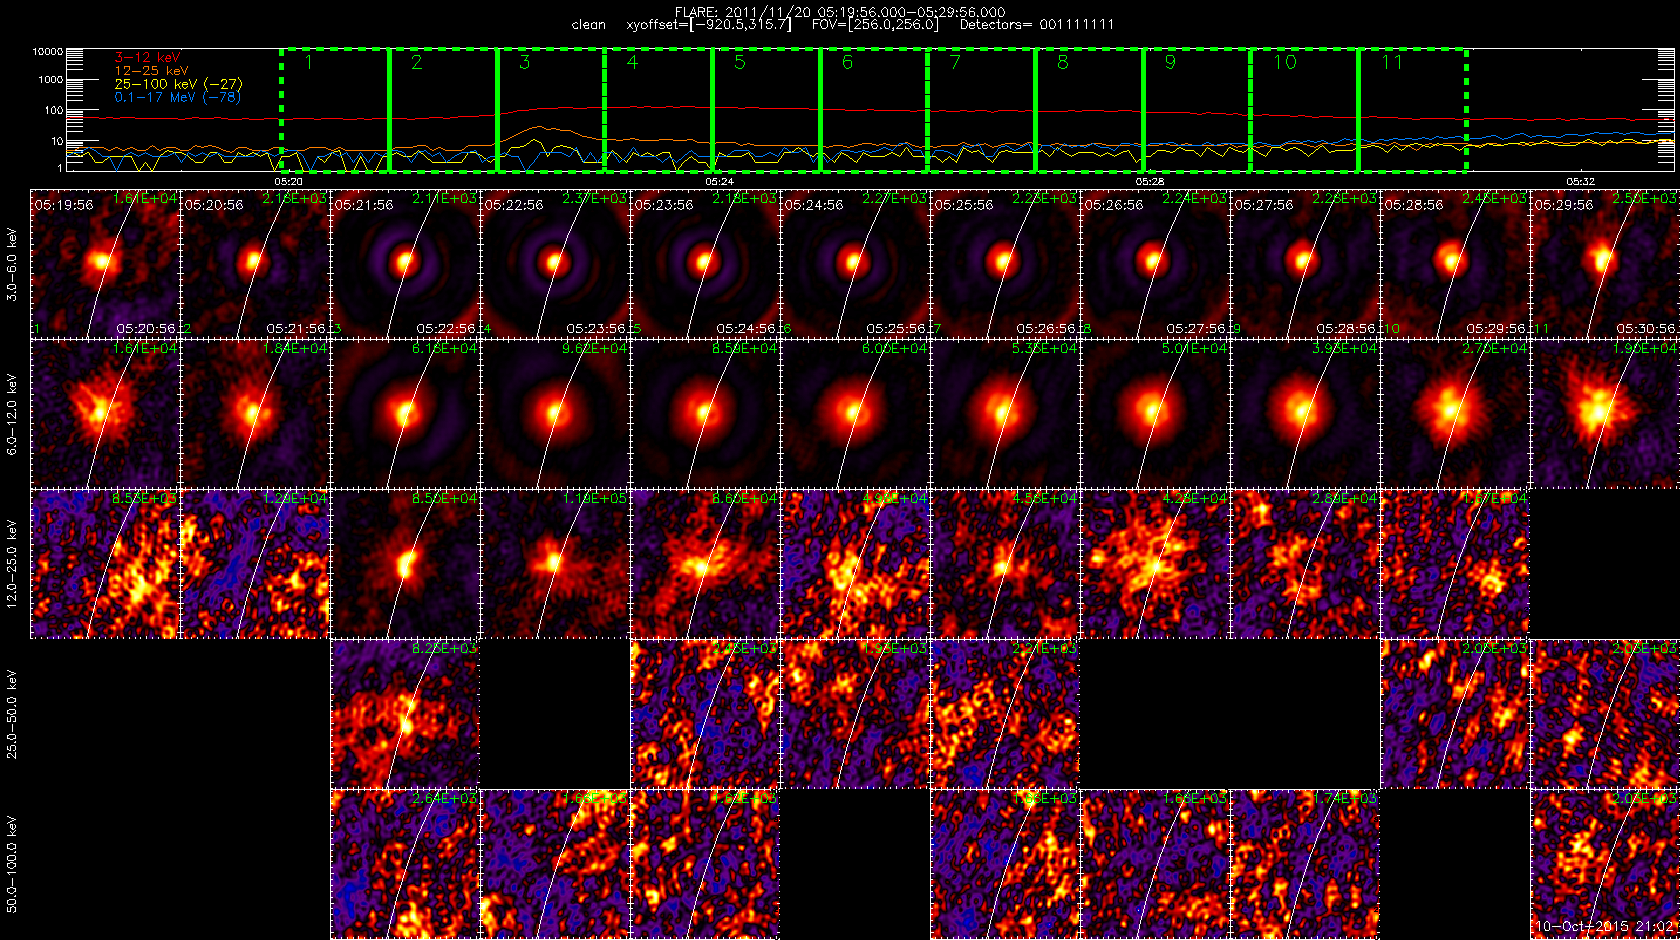The image size is (1680, 940).
Task: Click the 05:24 time axis tick label
Action: [719, 182]
